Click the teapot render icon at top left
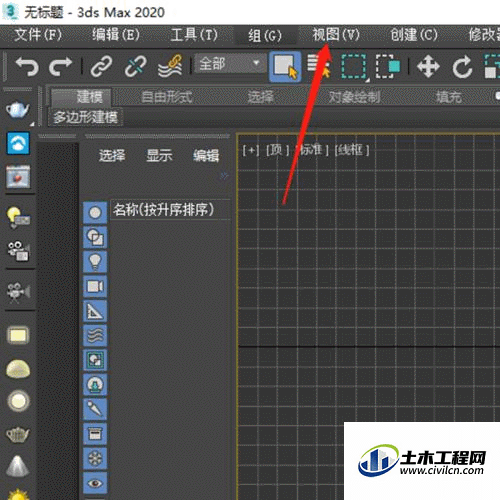 [18, 110]
